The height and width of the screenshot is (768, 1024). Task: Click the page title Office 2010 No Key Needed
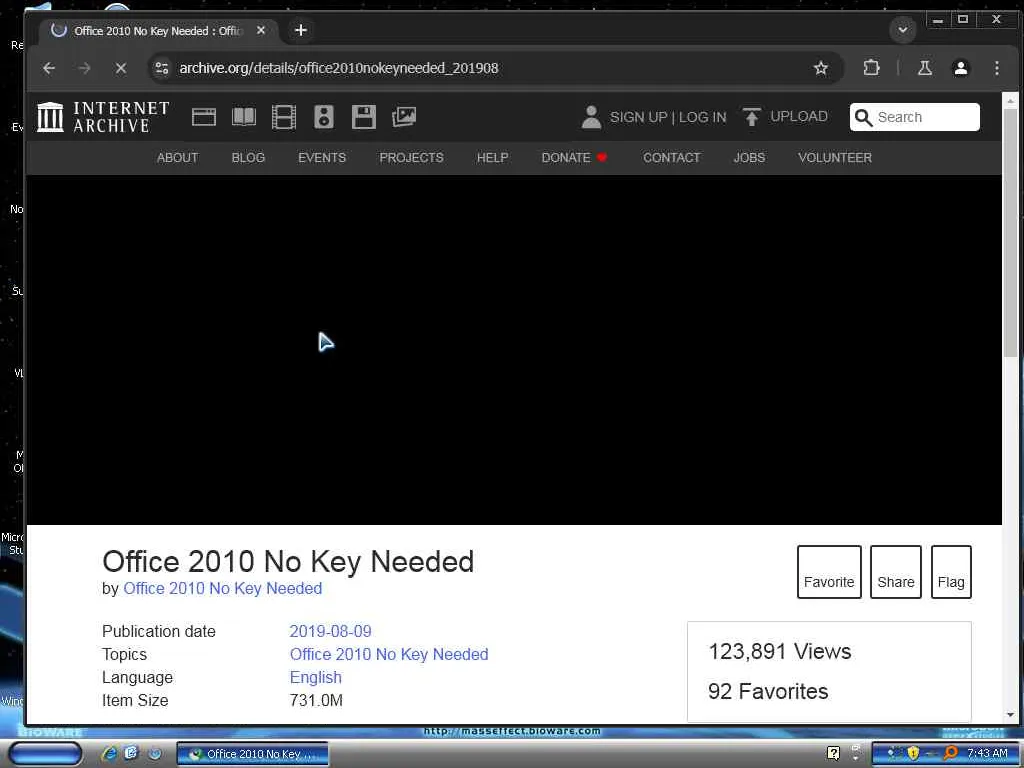pyautogui.click(x=288, y=562)
